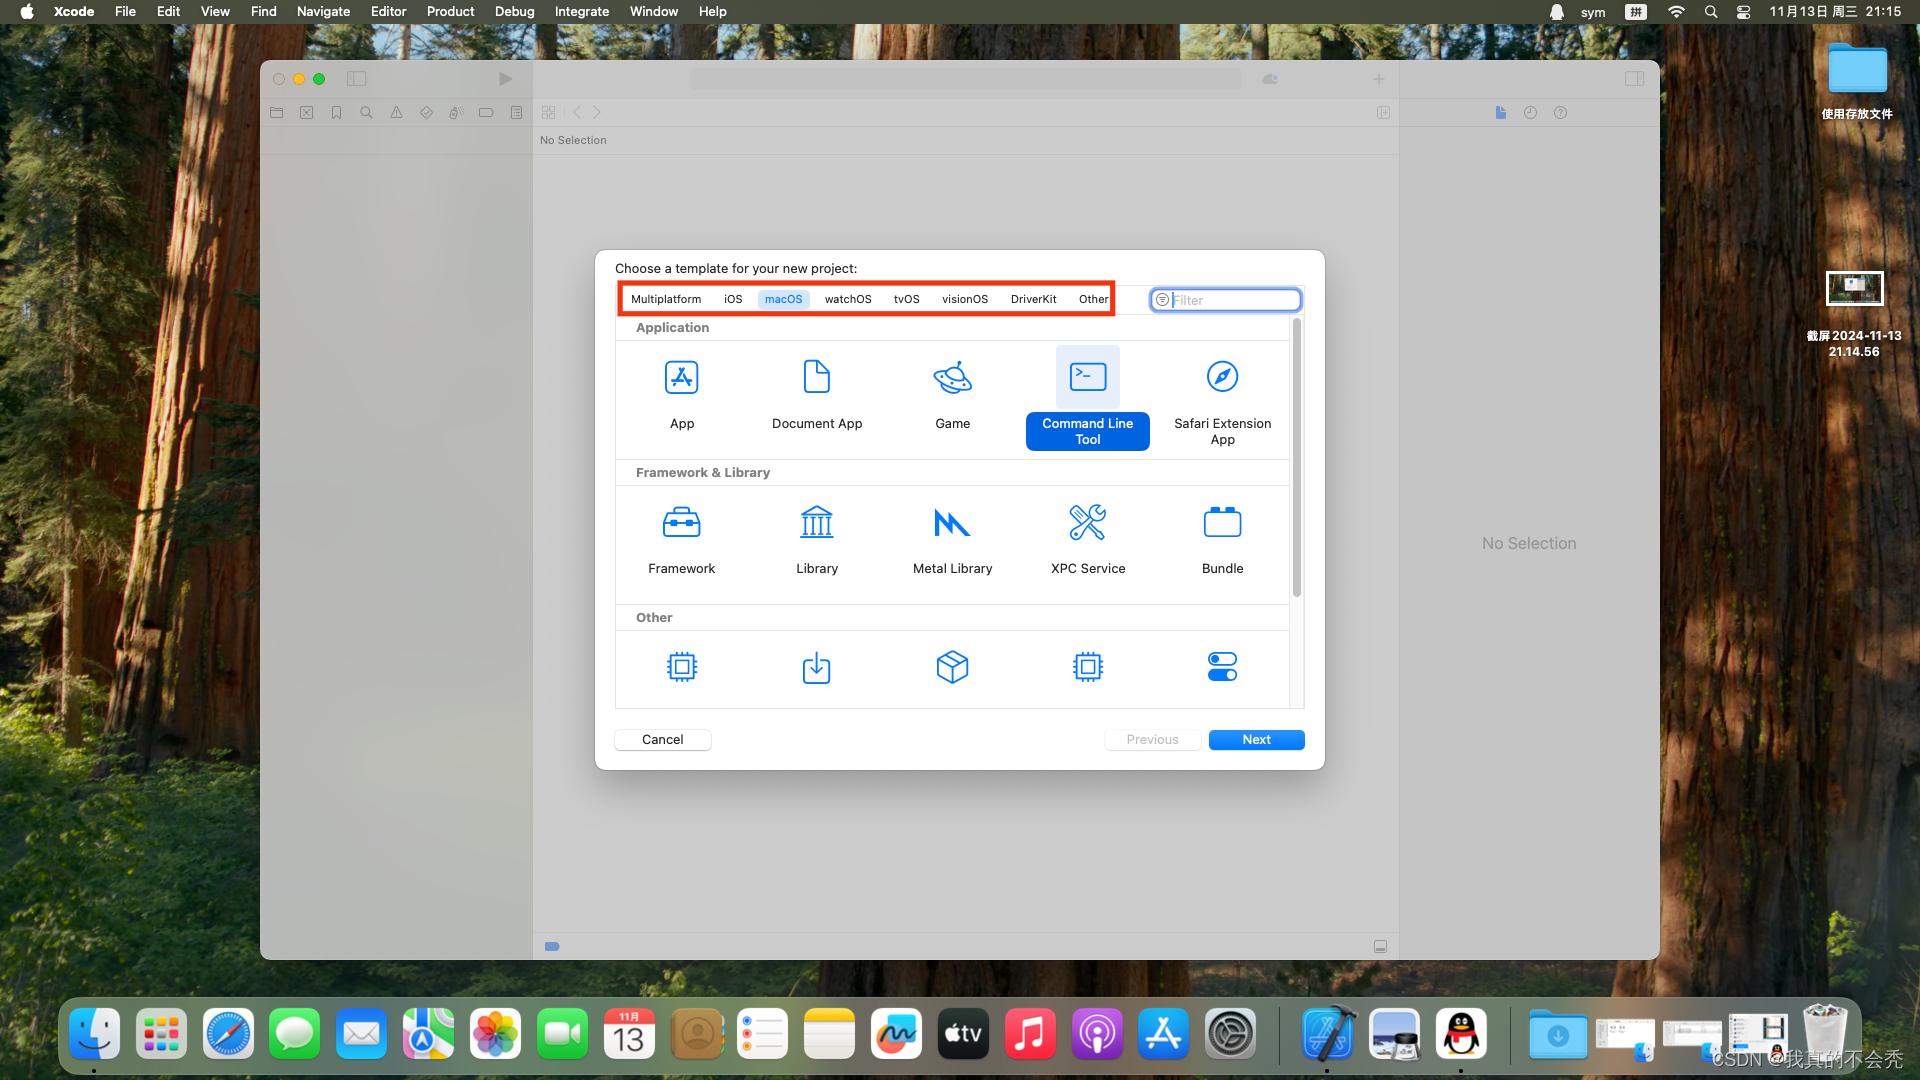Open the Editor menu
Viewport: 1920px width, 1080px height.
tap(389, 12)
